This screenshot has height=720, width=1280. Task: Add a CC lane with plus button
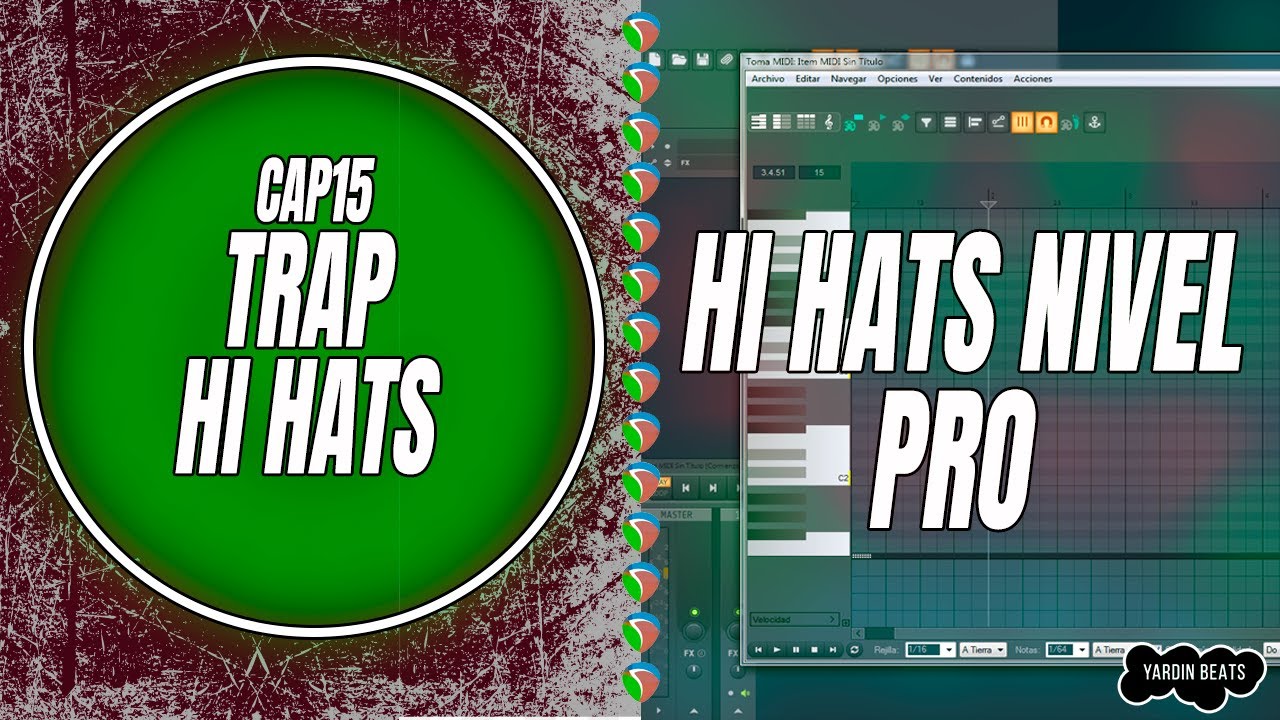coord(845,623)
